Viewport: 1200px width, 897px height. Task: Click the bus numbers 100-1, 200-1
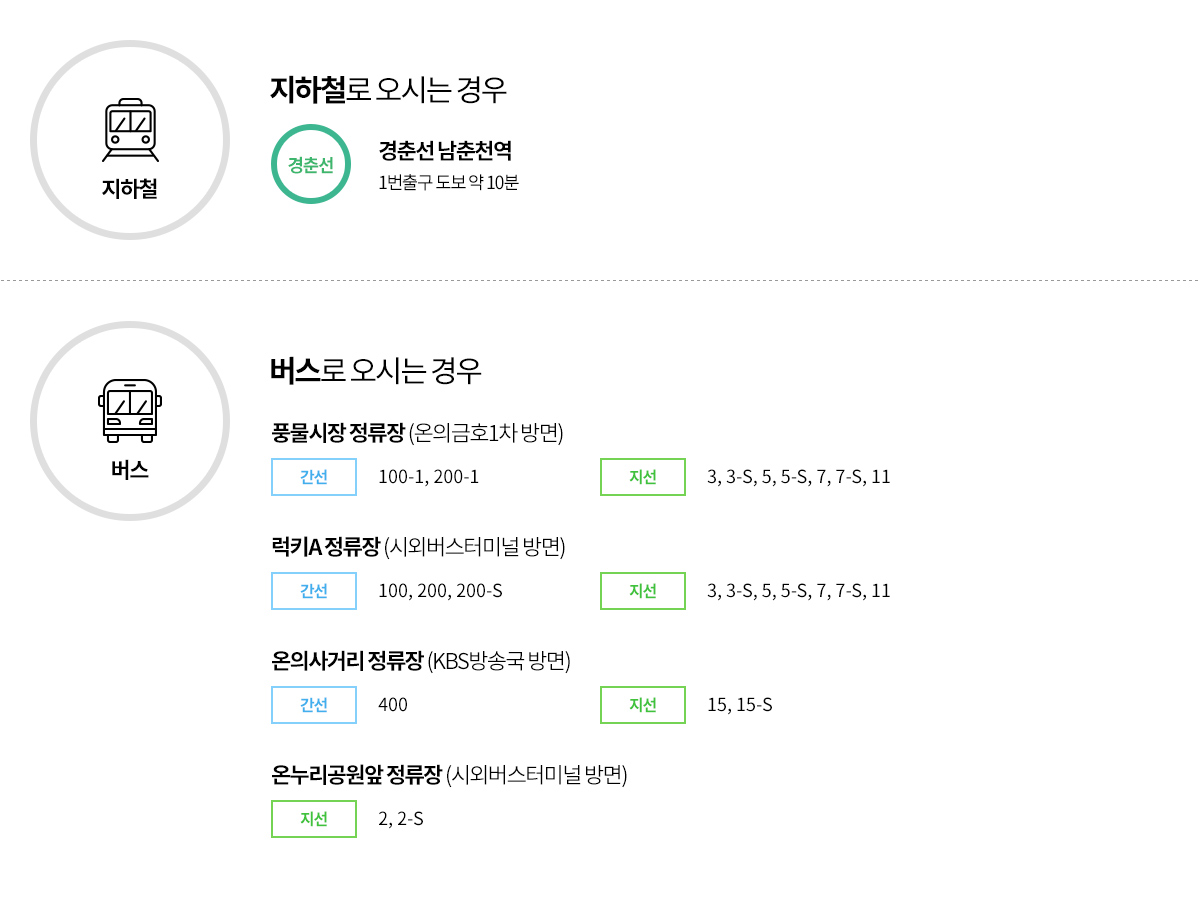click(428, 477)
